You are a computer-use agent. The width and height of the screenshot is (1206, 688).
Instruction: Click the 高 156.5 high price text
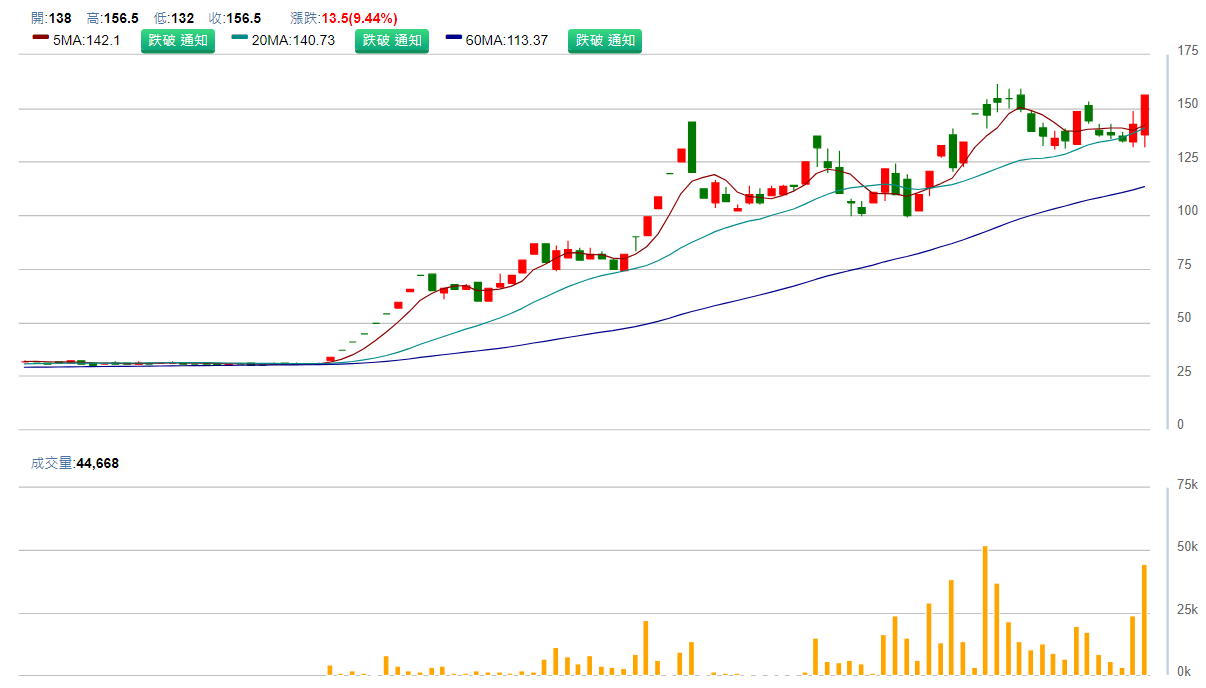click(112, 18)
